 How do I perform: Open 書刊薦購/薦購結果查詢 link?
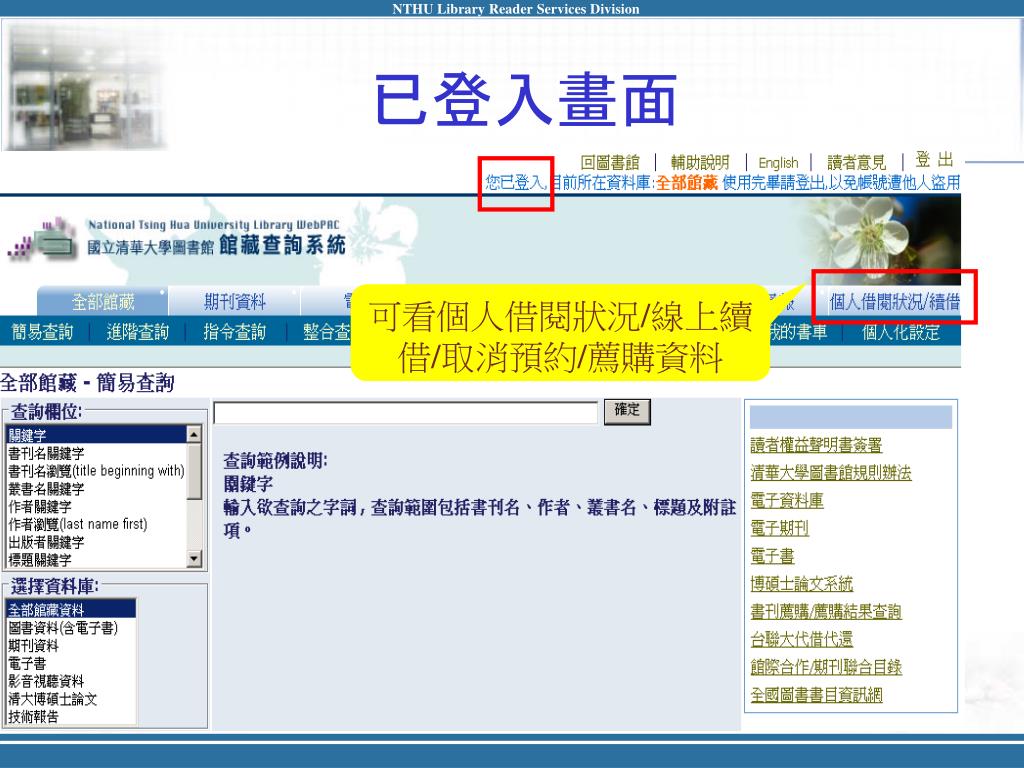(826, 612)
